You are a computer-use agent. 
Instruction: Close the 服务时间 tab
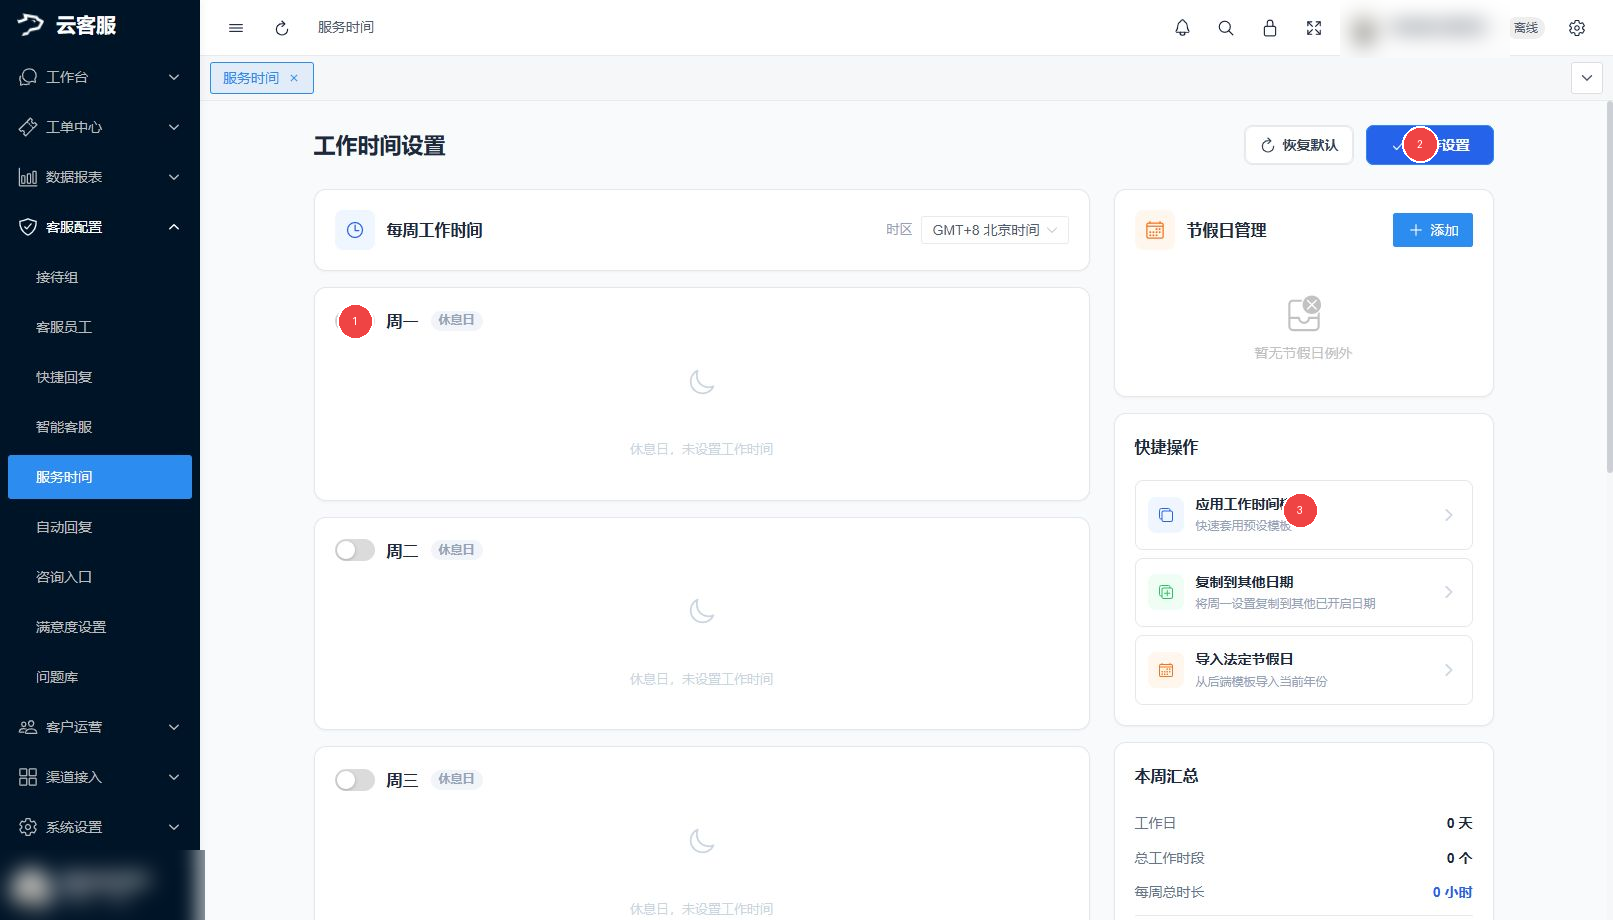click(x=294, y=78)
